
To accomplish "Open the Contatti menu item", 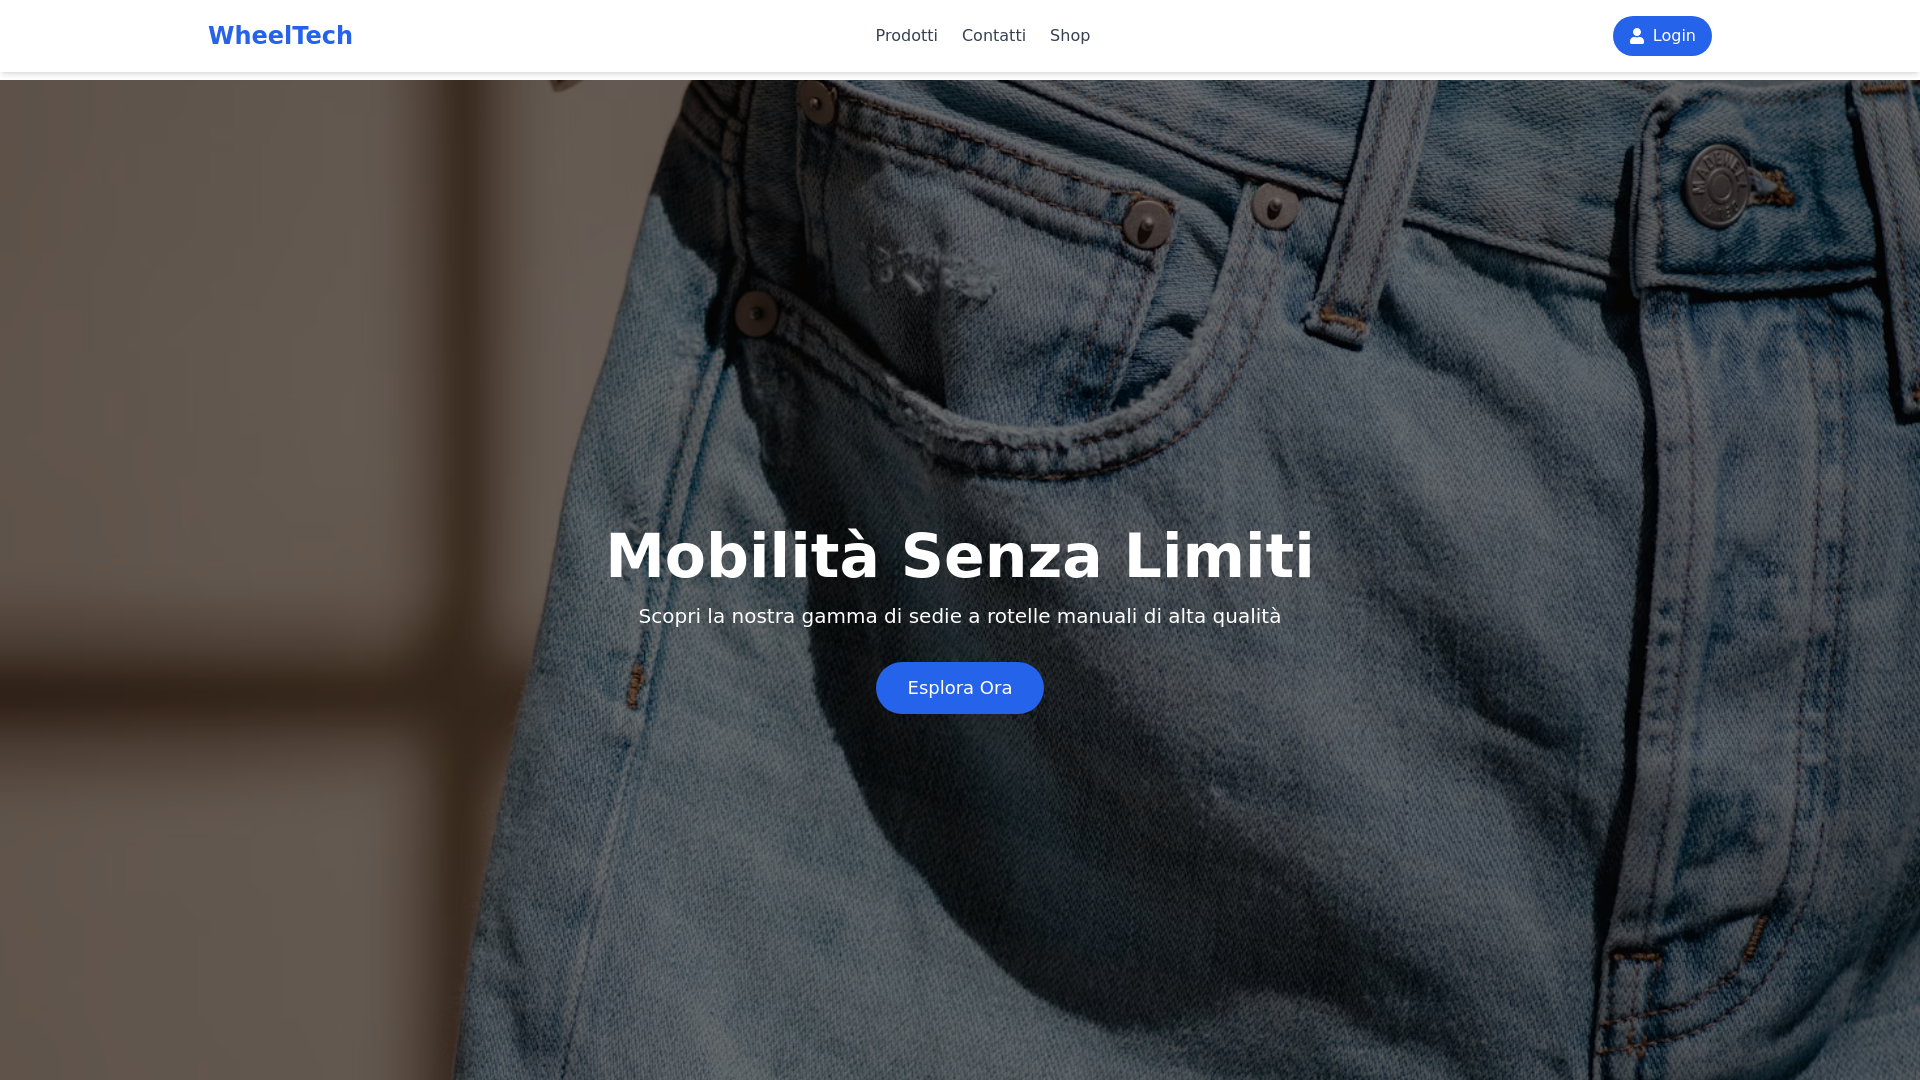I will (x=993, y=36).
